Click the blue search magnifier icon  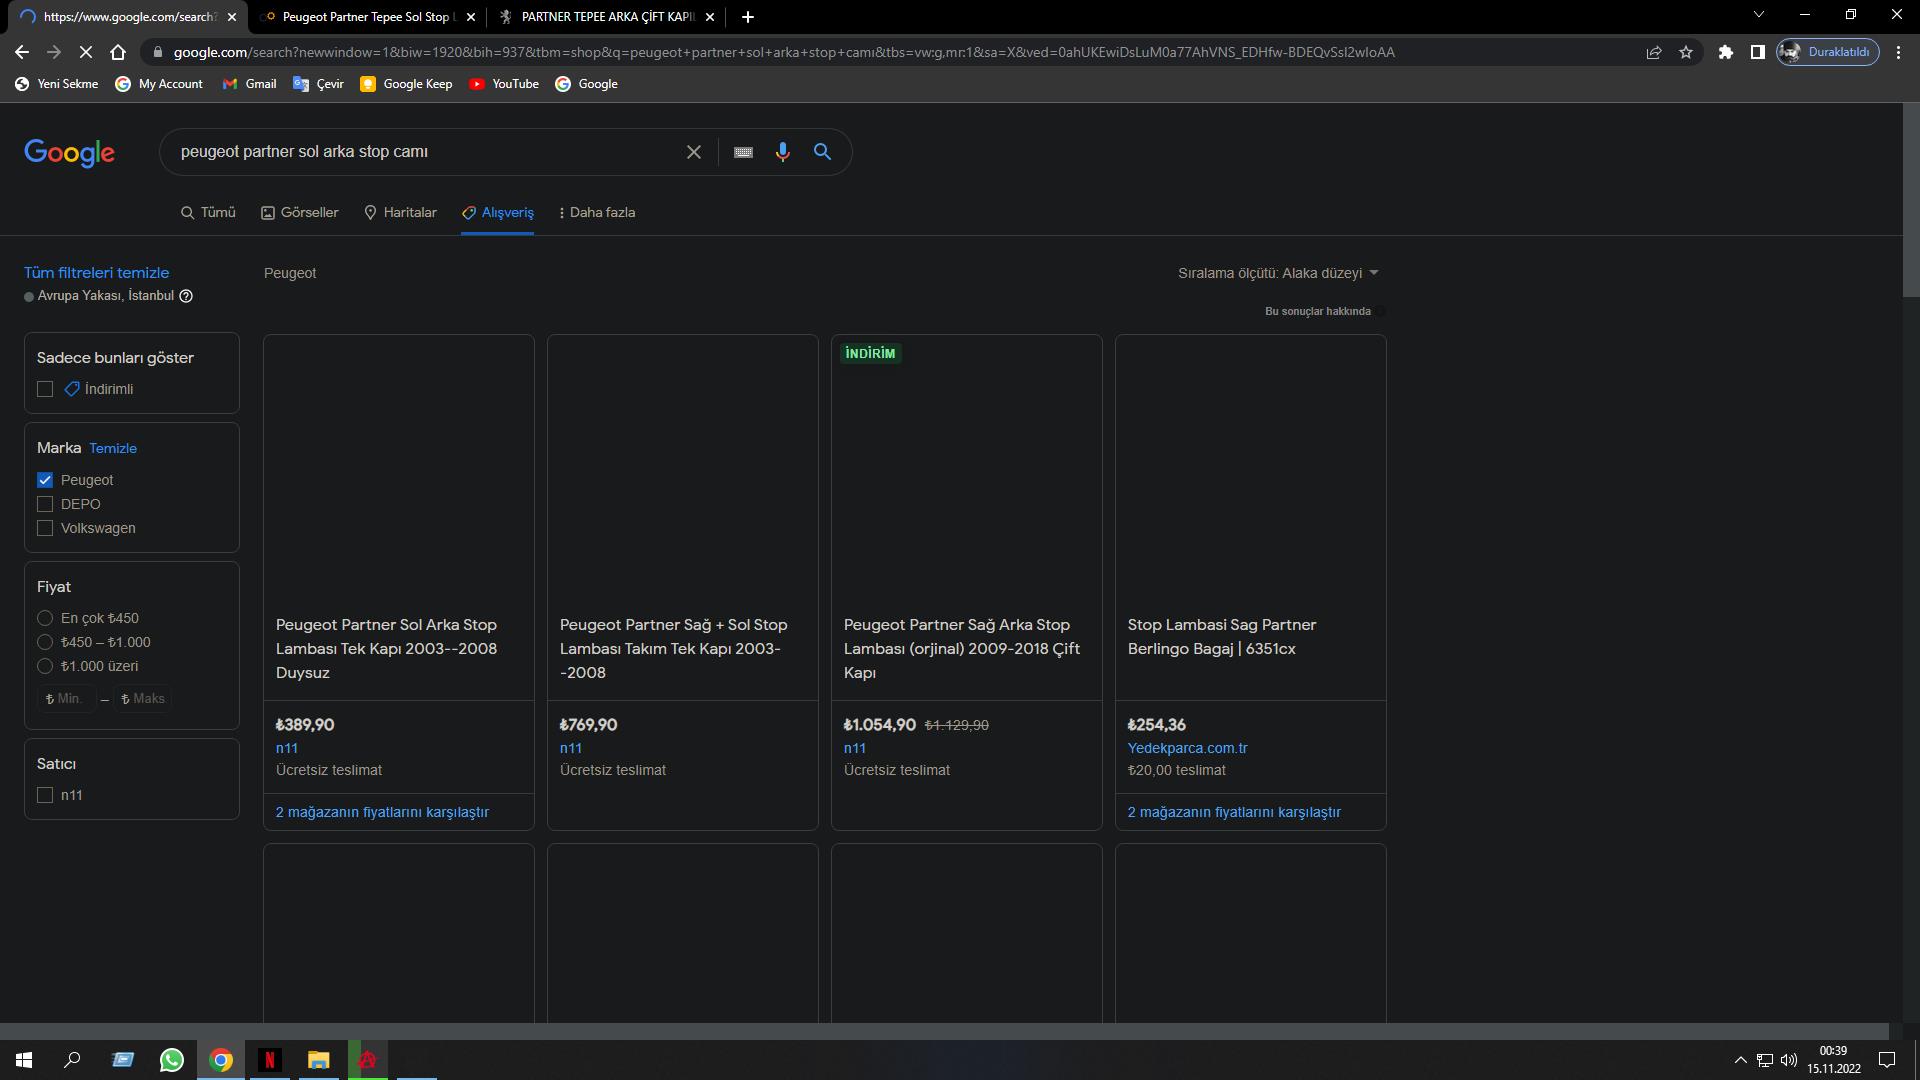pyautogui.click(x=822, y=152)
